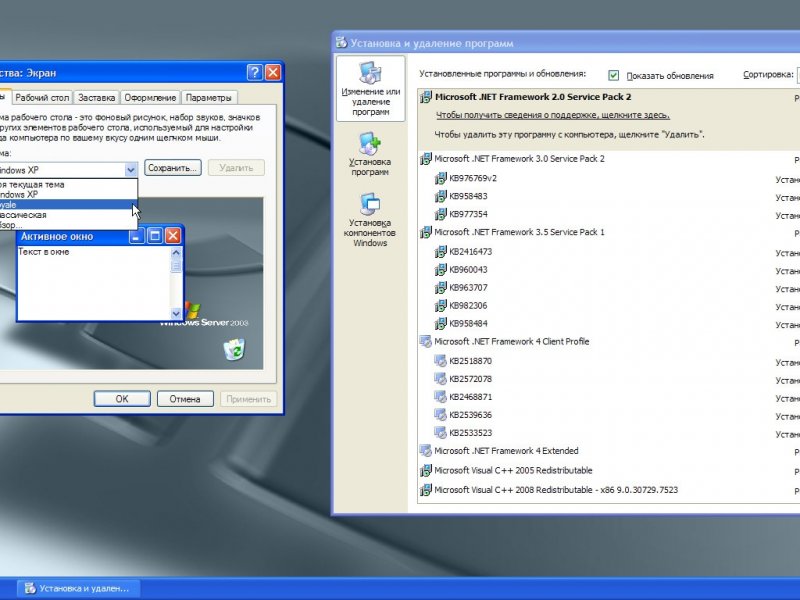
Task: Pick the Windows XP theme in the dropdown list
Action: pos(68,194)
